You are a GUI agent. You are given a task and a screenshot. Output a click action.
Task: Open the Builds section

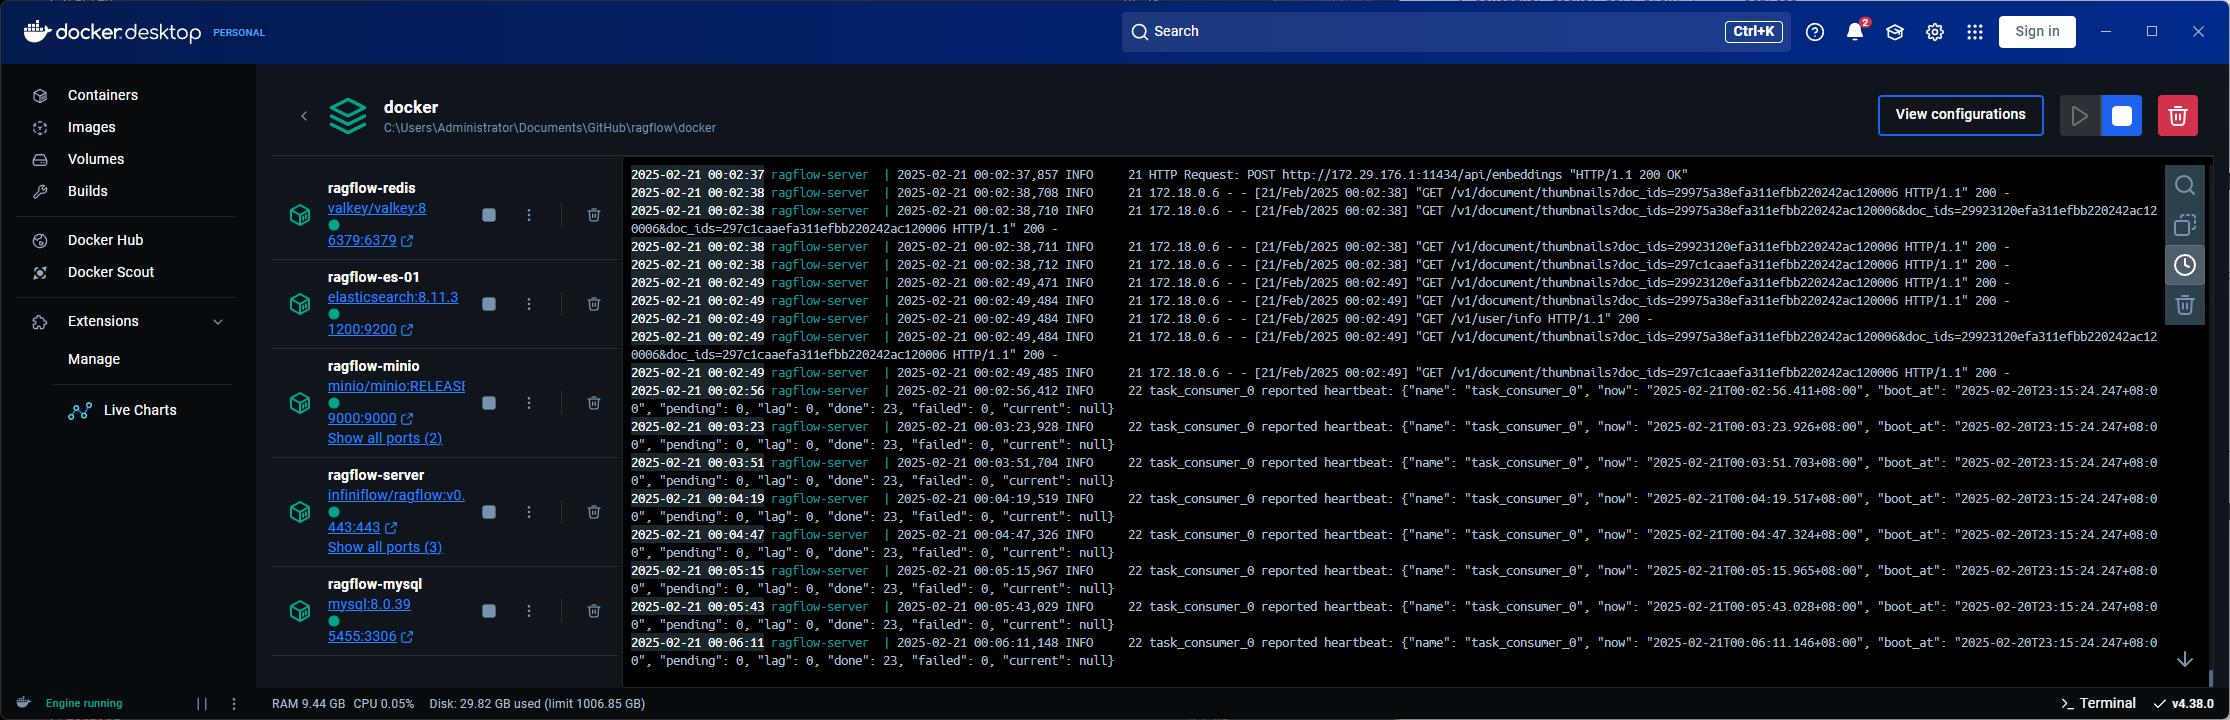[88, 191]
